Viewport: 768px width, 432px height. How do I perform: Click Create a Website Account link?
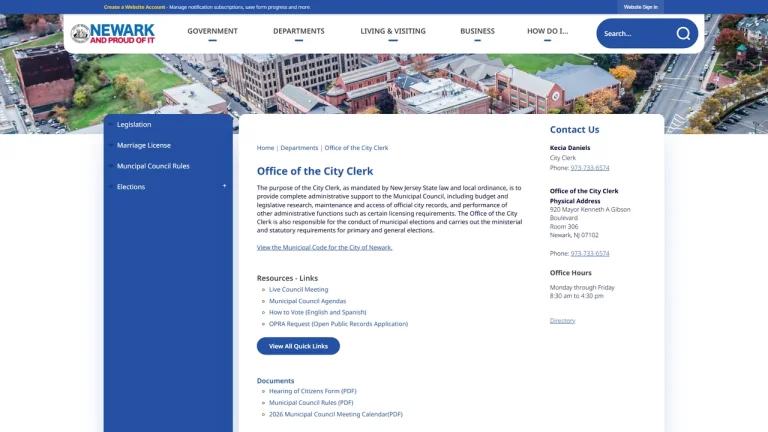pos(134,7)
